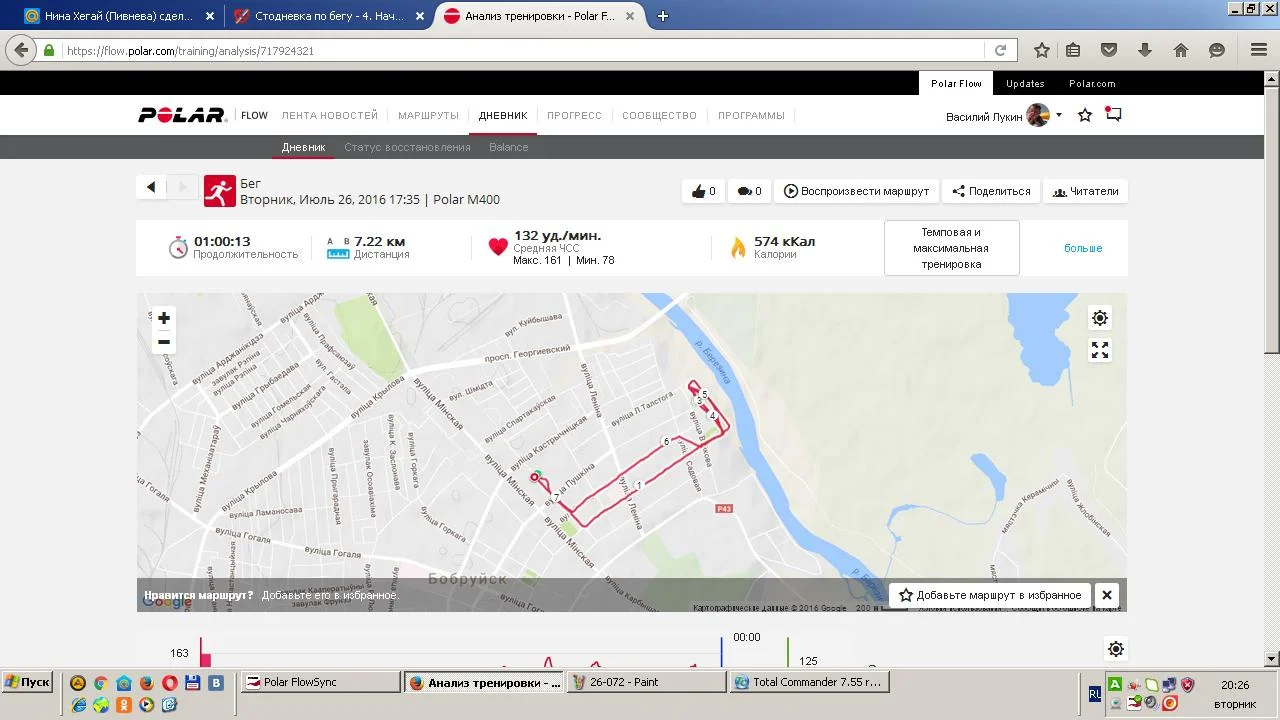The width and height of the screenshot is (1280, 720).
Task: Click the star favorites icon in header
Action: tap(1085, 115)
